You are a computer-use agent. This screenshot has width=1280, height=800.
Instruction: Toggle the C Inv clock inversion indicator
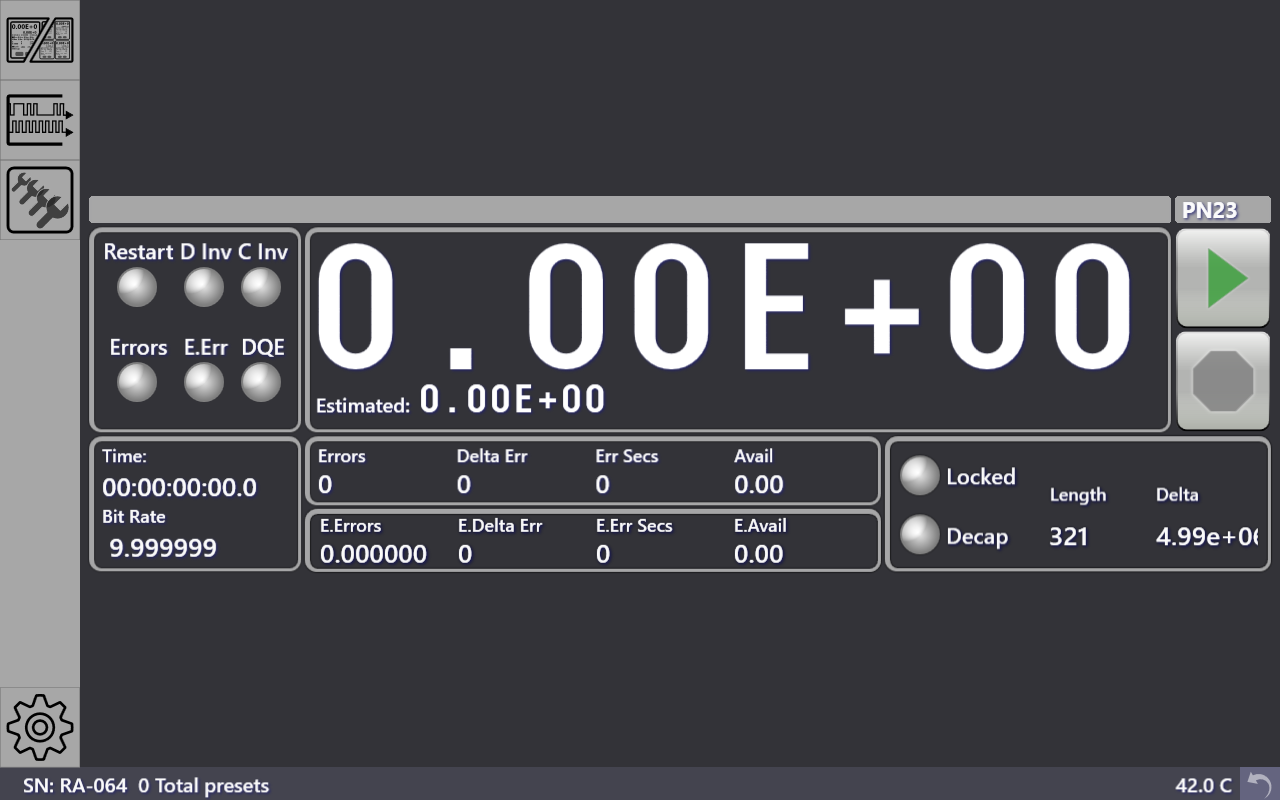coord(260,287)
